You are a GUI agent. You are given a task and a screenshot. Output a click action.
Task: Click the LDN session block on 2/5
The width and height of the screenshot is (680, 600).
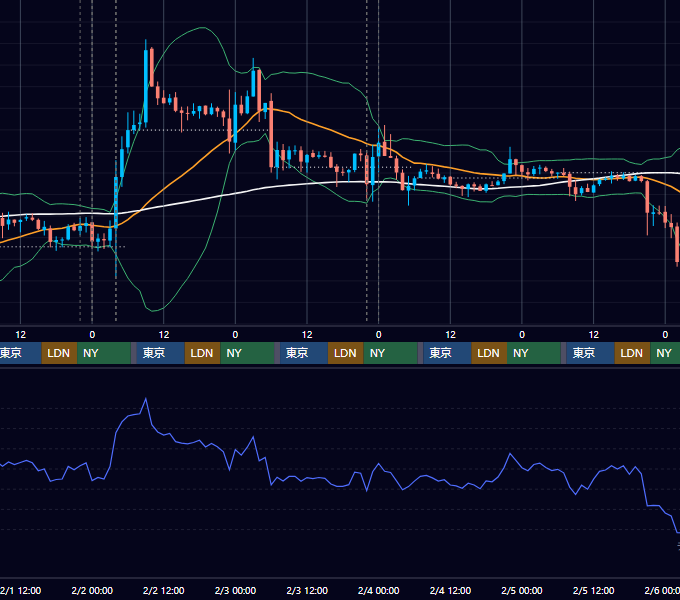pyautogui.click(x=632, y=353)
